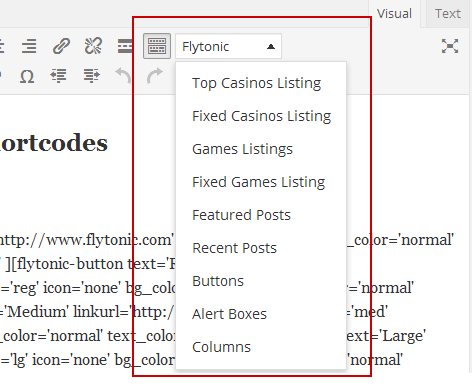Select Featured Posts shortcode option
The height and width of the screenshot is (387, 472).
(x=261, y=215)
